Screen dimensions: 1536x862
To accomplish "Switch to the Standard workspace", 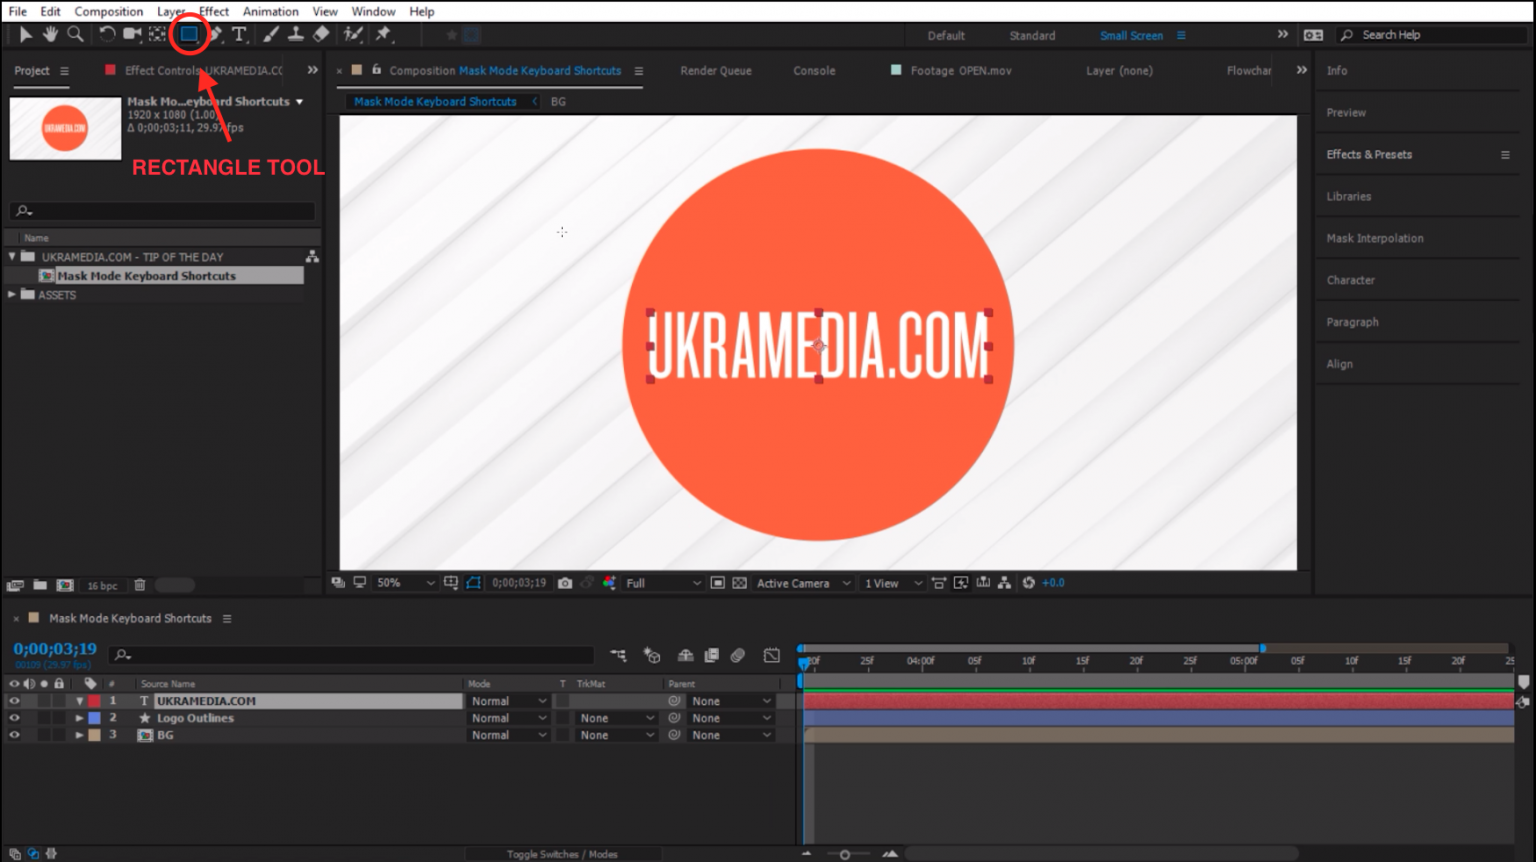I will pyautogui.click(x=1032, y=35).
